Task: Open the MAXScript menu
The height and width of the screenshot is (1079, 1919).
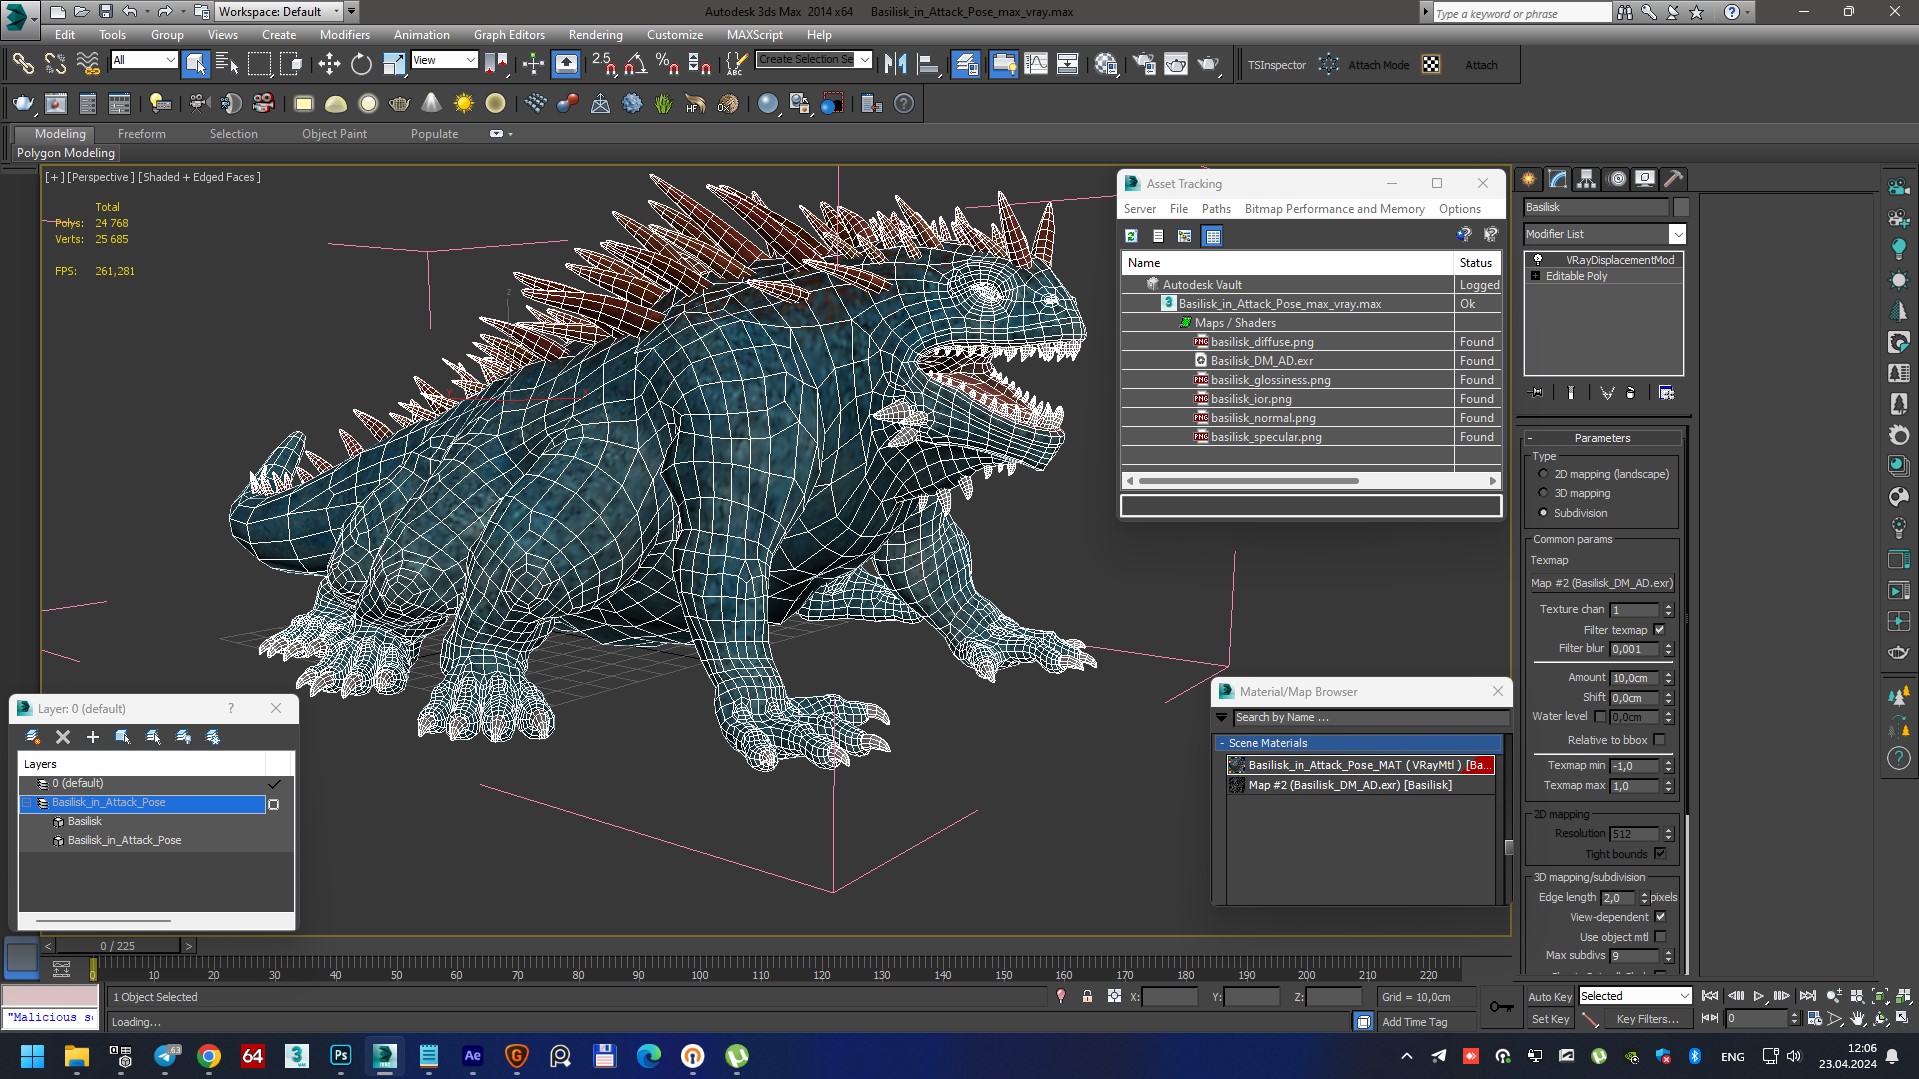Action: click(x=754, y=34)
